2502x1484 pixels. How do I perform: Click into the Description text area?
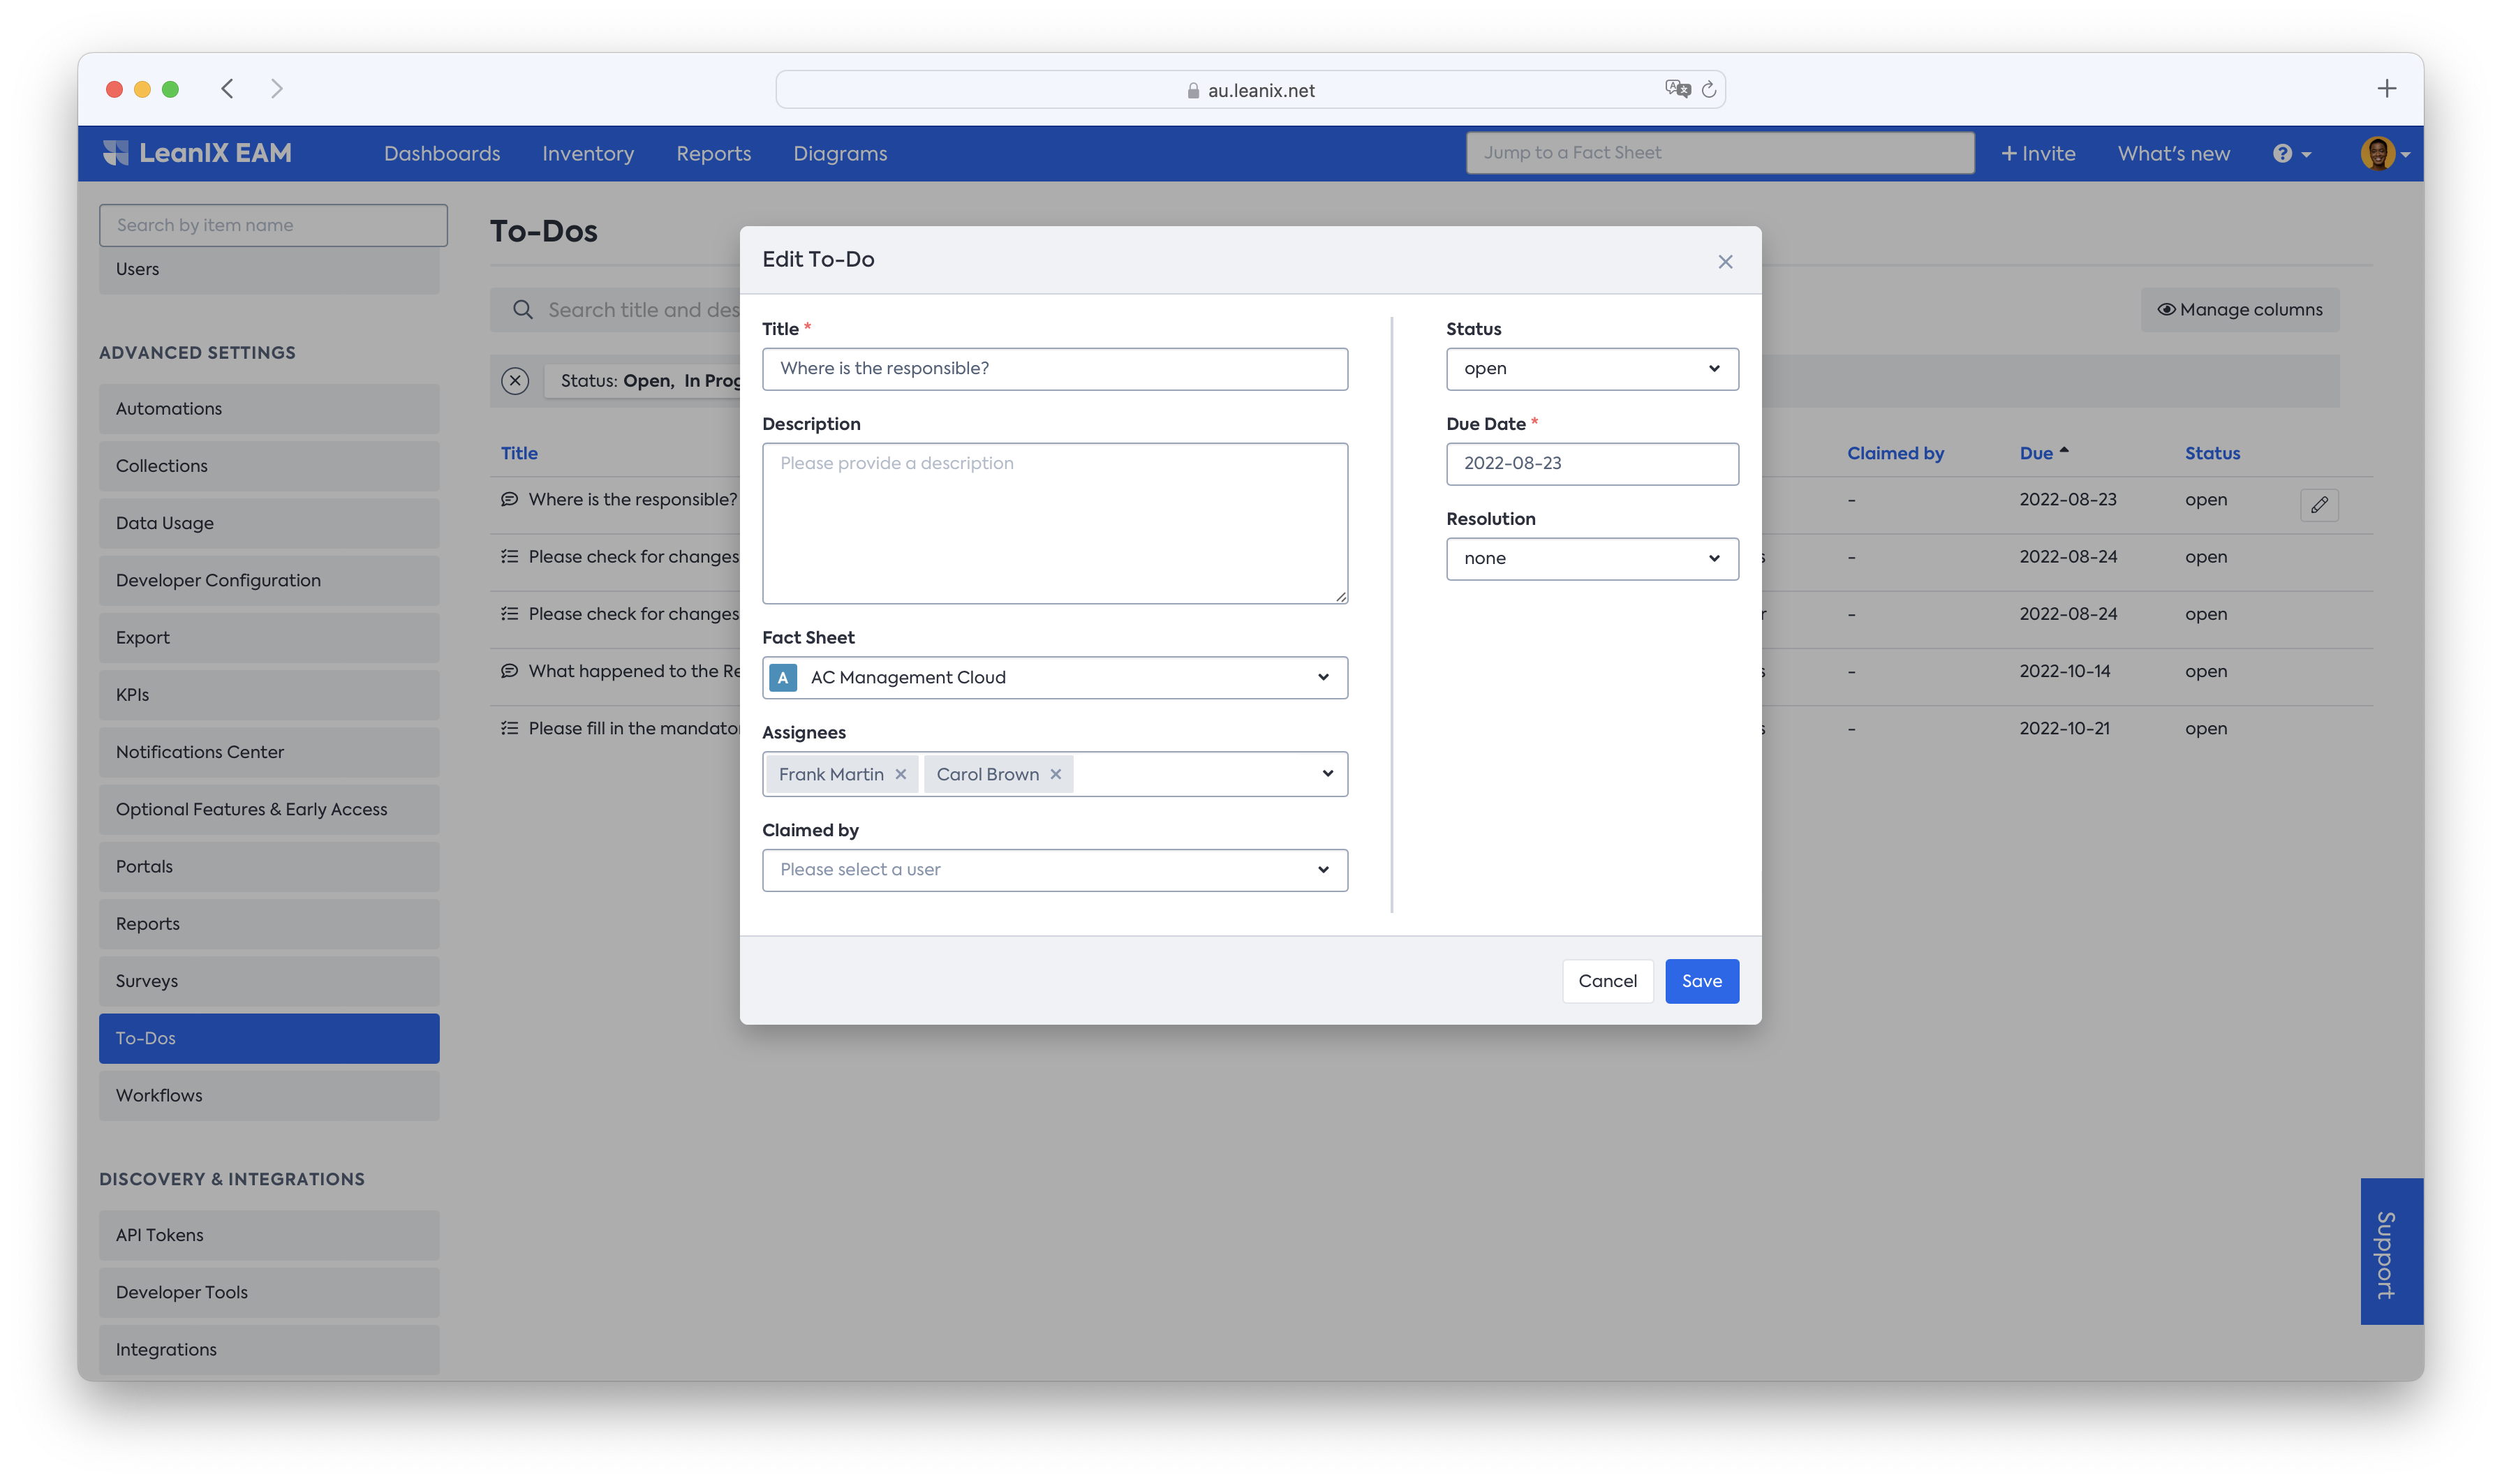pyautogui.click(x=1054, y=524)
